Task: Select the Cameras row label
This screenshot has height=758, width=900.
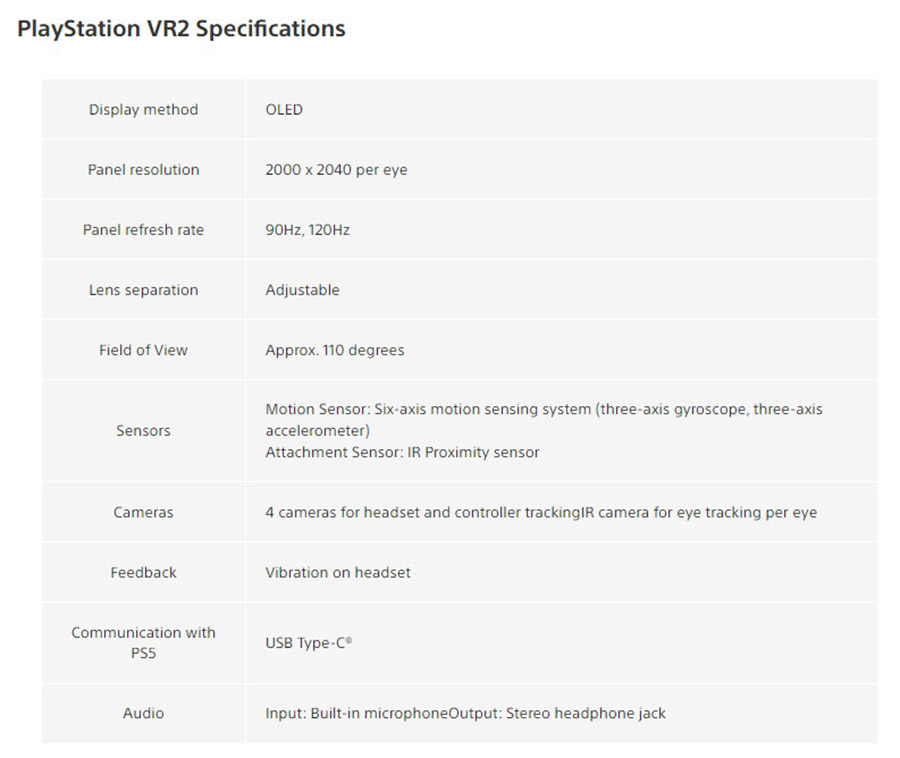Action: pyautogui.click(x=143, y=512)
